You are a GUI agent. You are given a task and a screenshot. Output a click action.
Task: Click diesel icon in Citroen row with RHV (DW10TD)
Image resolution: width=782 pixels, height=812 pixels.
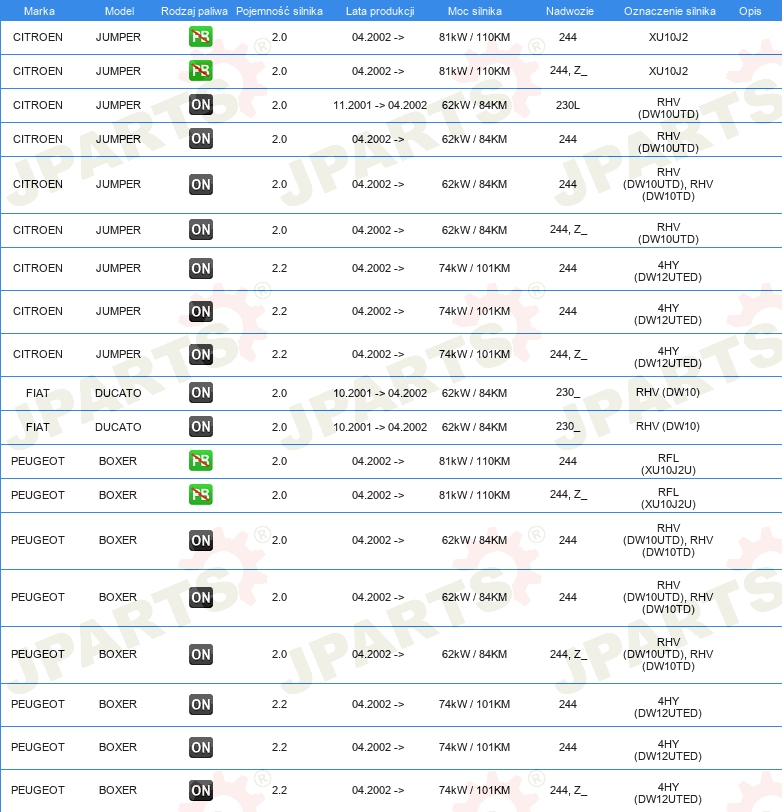(x=200, y=184)
